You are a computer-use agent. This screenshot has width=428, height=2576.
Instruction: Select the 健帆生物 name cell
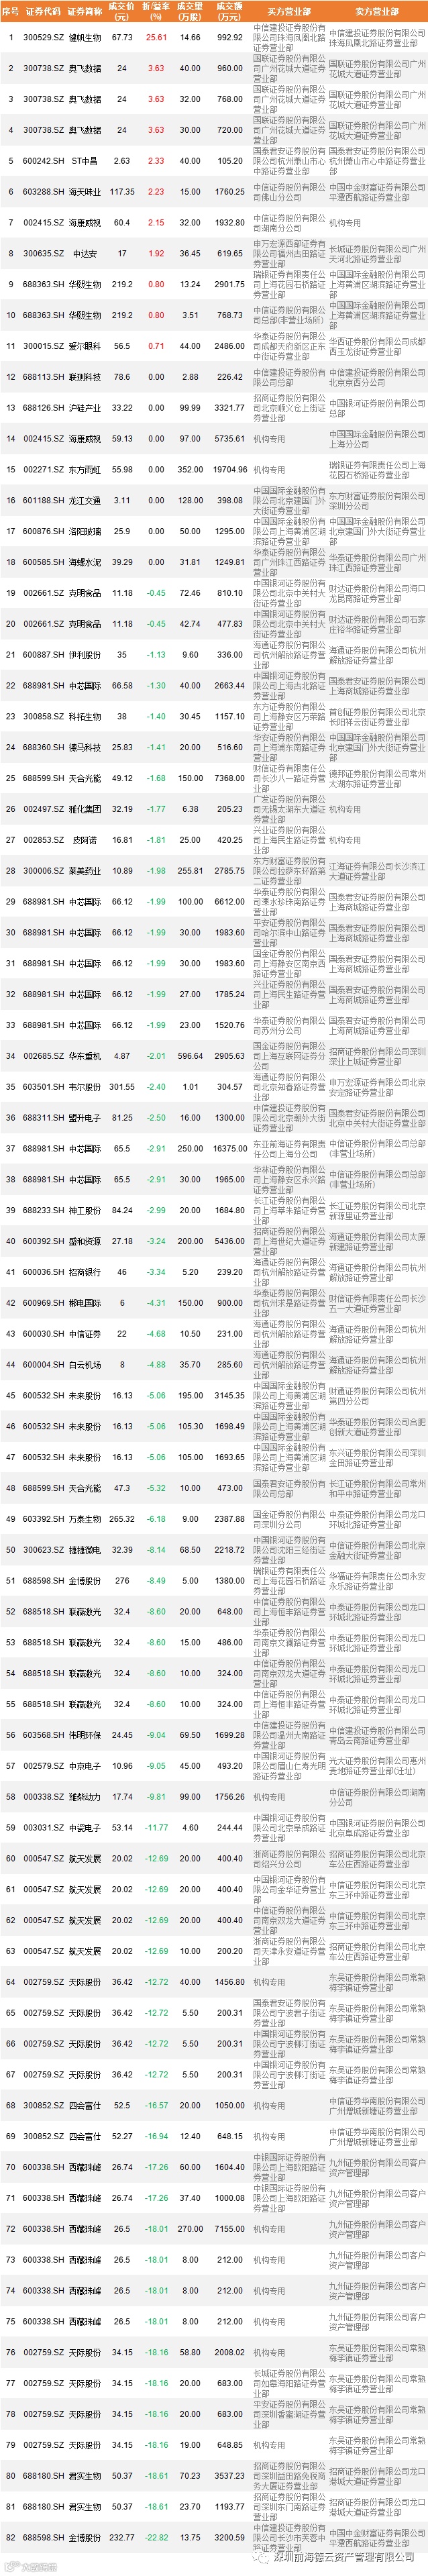tap(84, 38)
